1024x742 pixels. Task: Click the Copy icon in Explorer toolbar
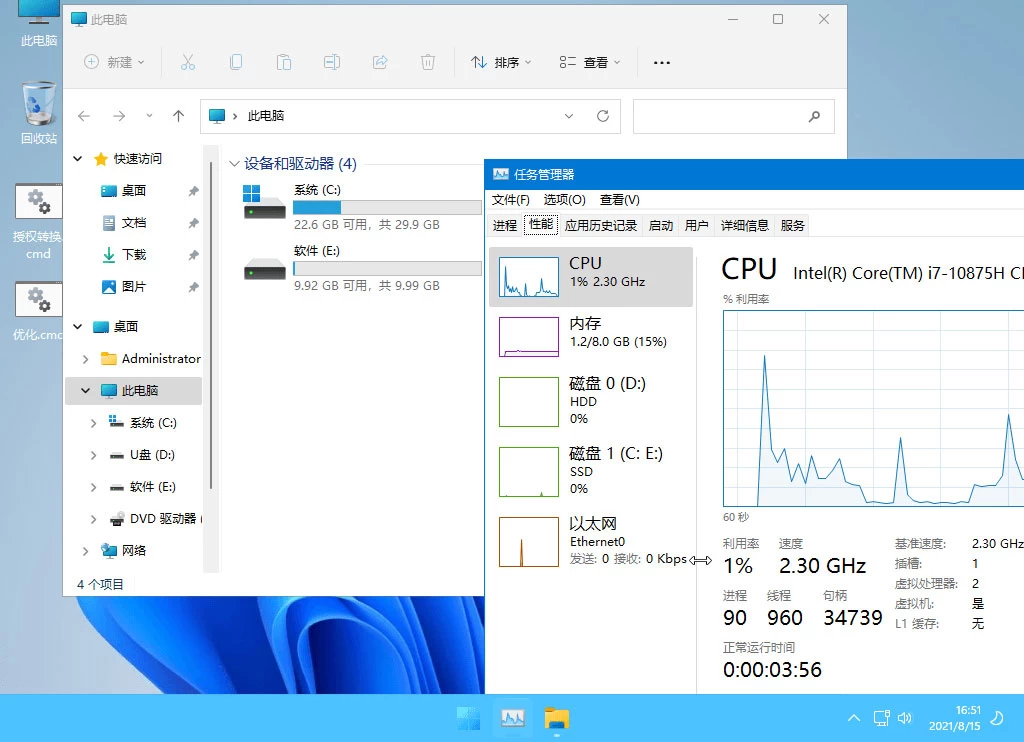236,62
